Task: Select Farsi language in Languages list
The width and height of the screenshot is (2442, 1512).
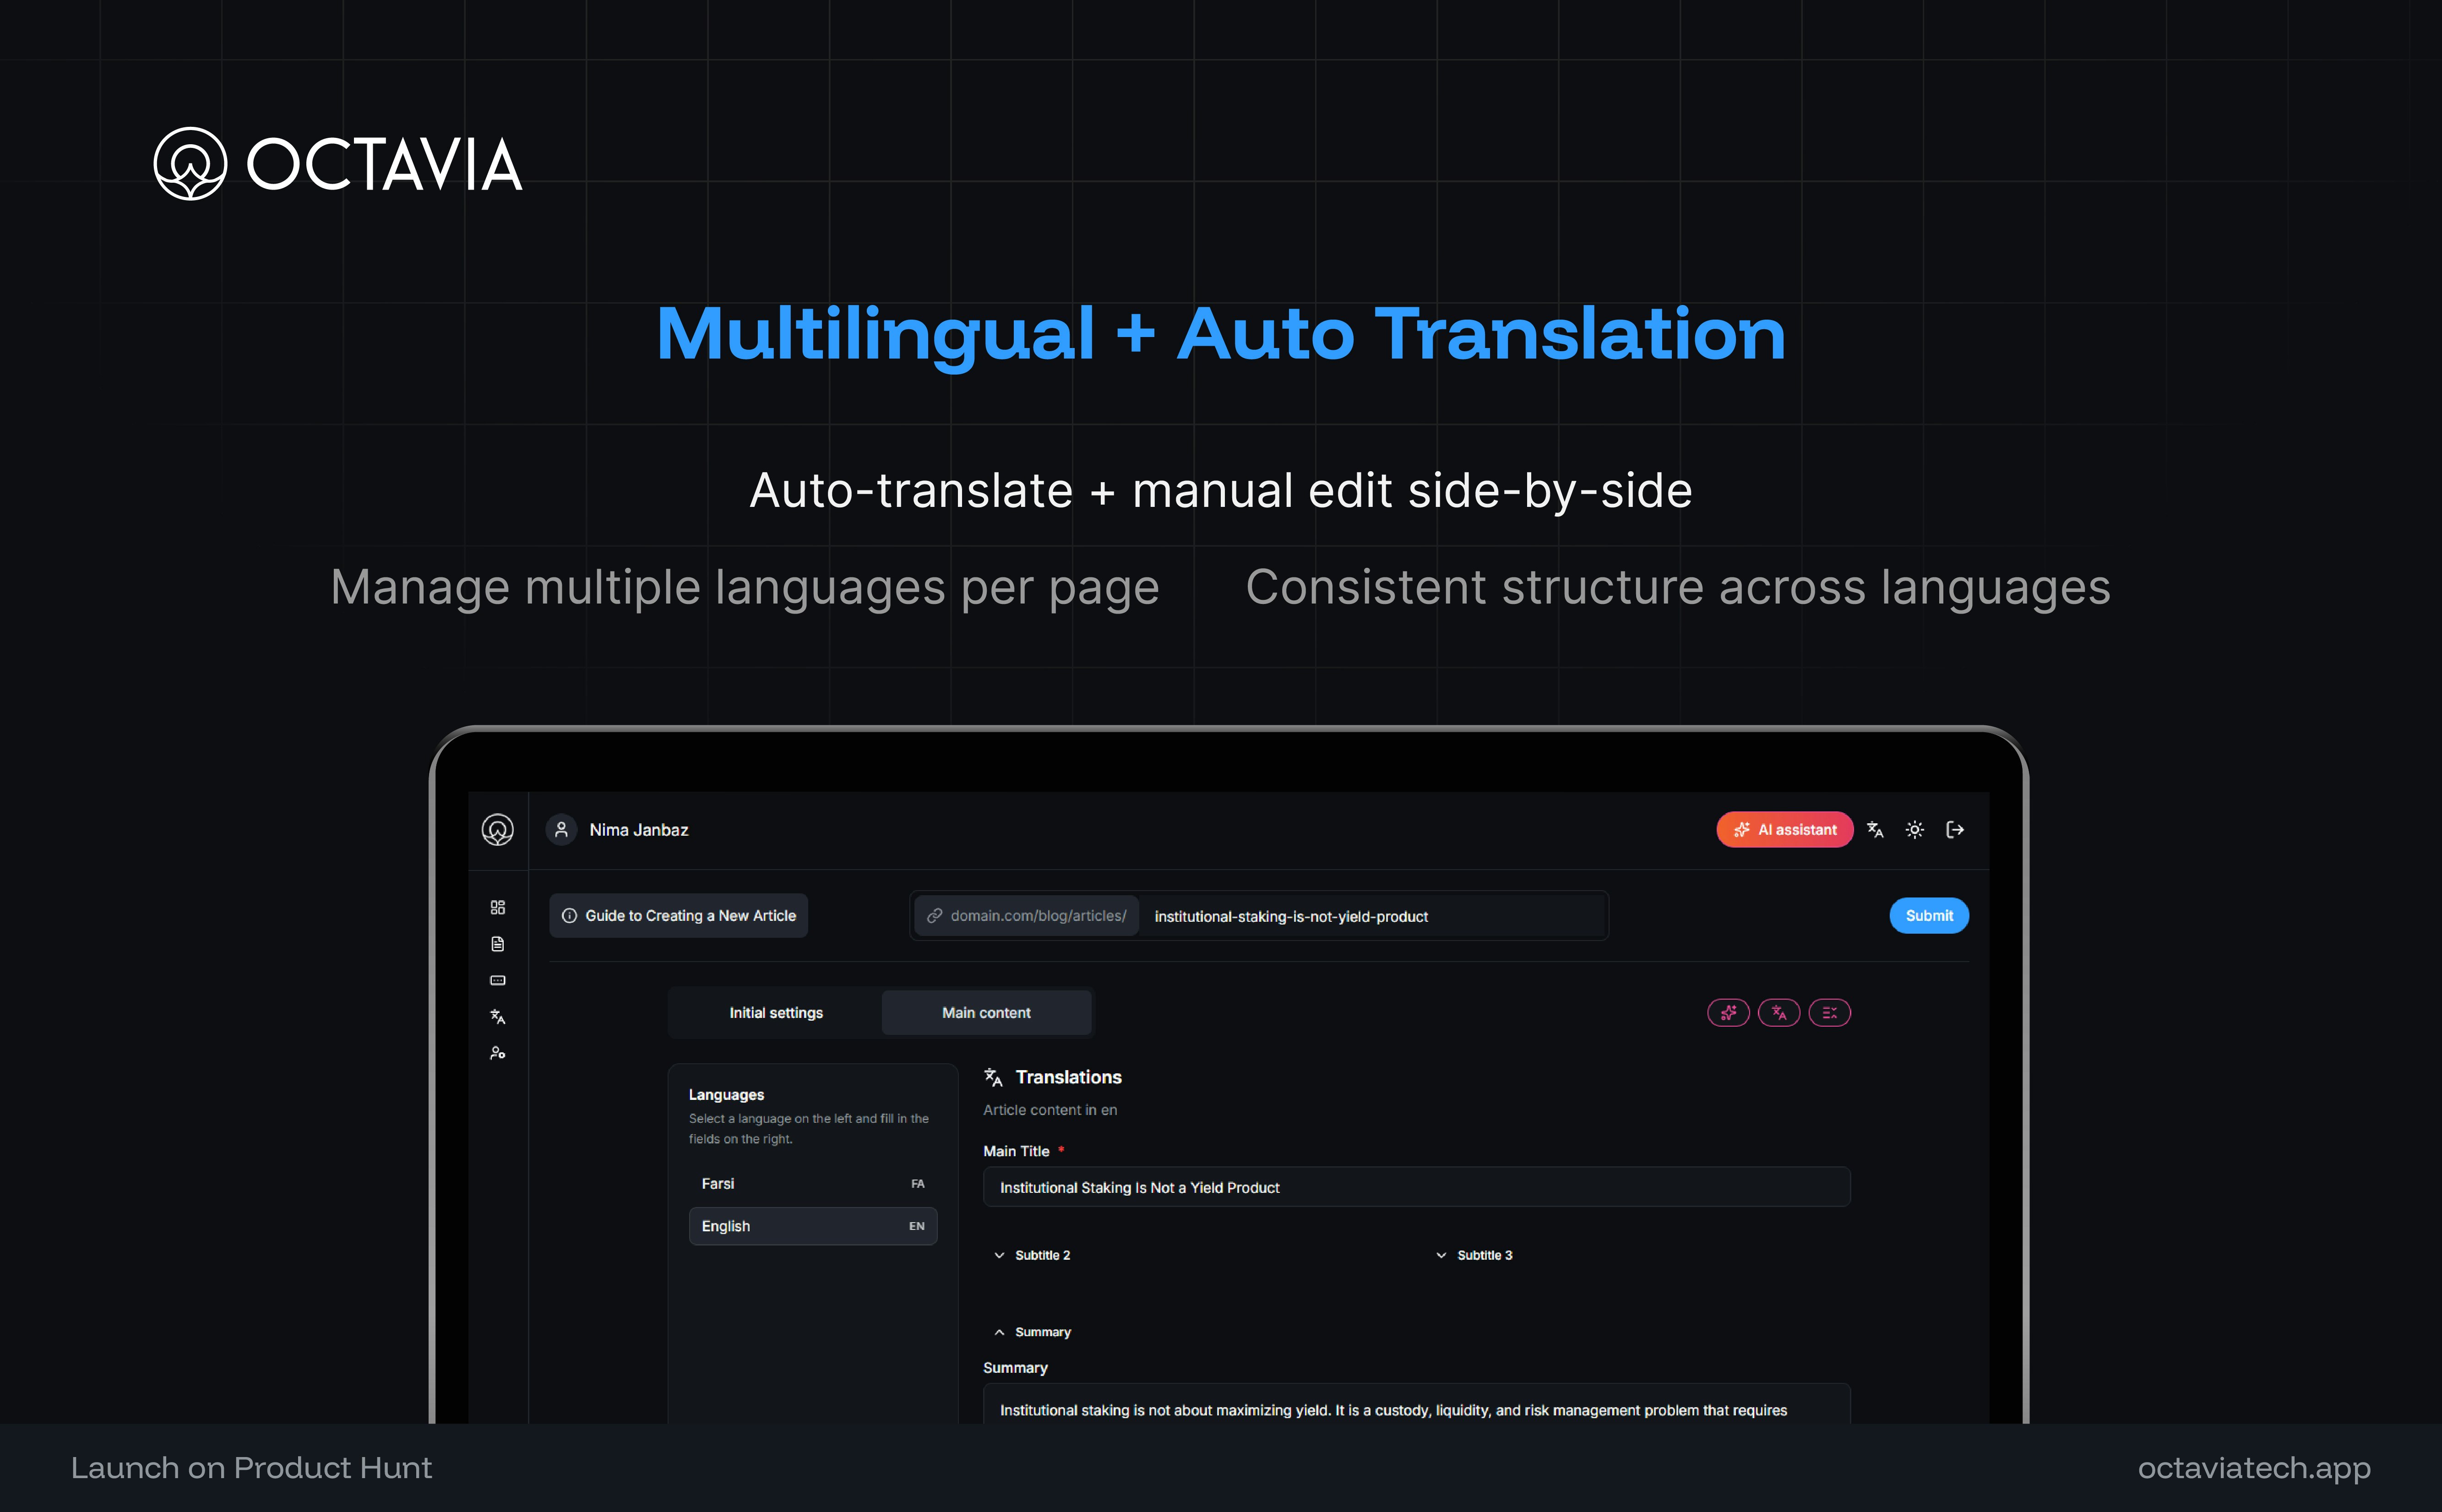Action: pyautogui.click(x=812, y=1183)
